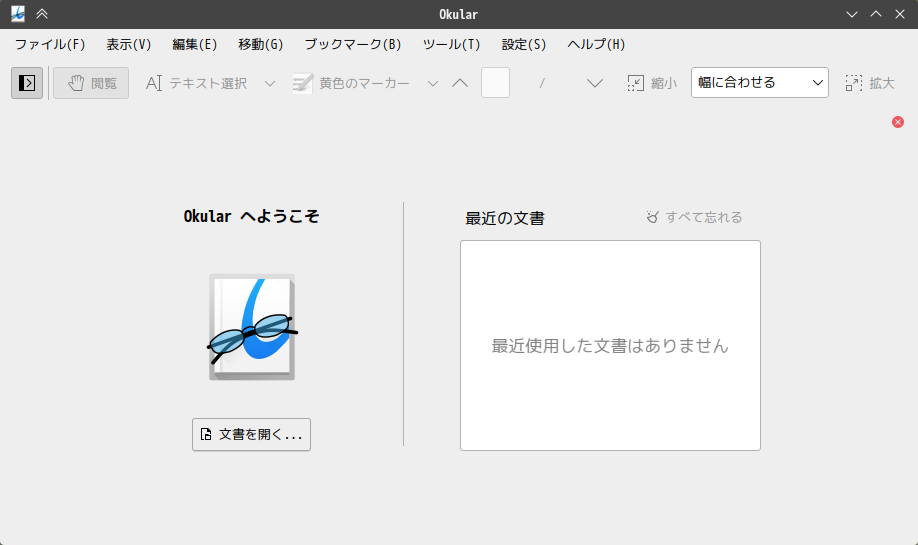Minimize the Okular window
918x545 pixels.
852,14
